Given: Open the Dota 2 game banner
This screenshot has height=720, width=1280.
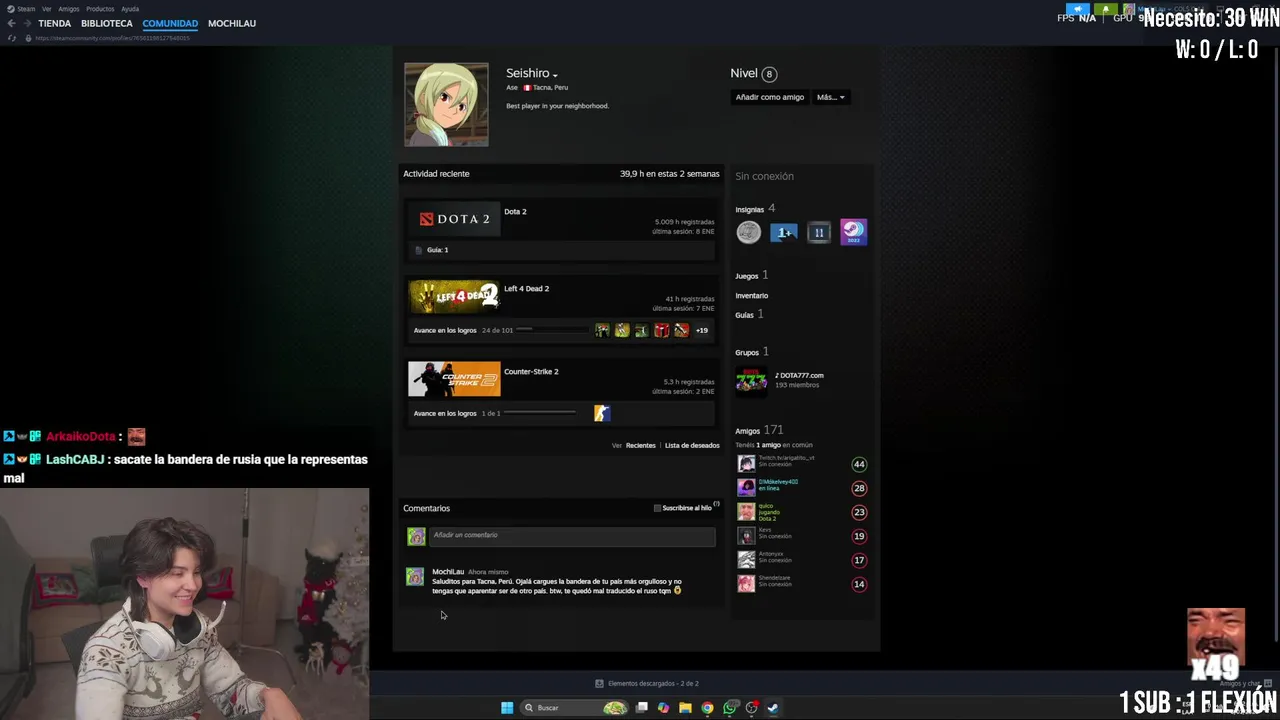Looking at the screenshot, I should [x=454, y=219].
